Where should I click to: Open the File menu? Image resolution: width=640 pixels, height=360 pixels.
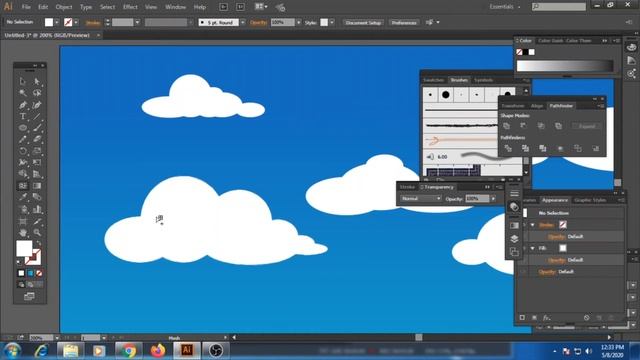pos(26,7)
